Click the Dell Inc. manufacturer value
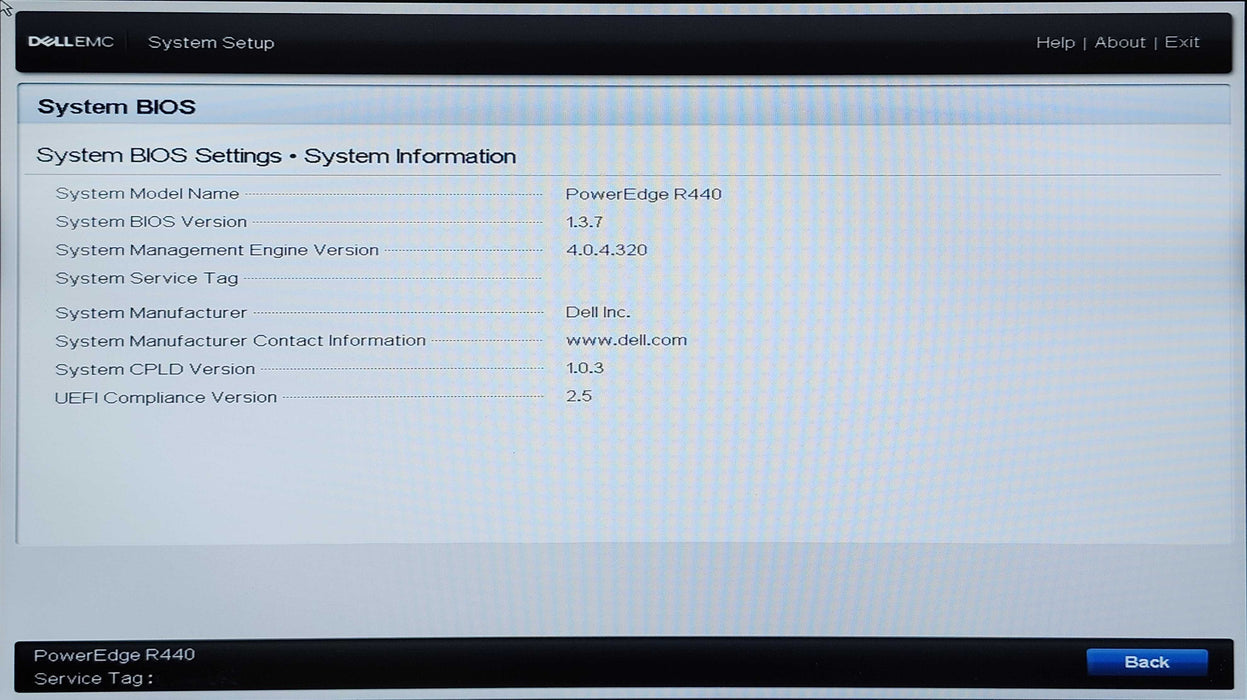The image size is (1247, 700). (x=598, y=312)
